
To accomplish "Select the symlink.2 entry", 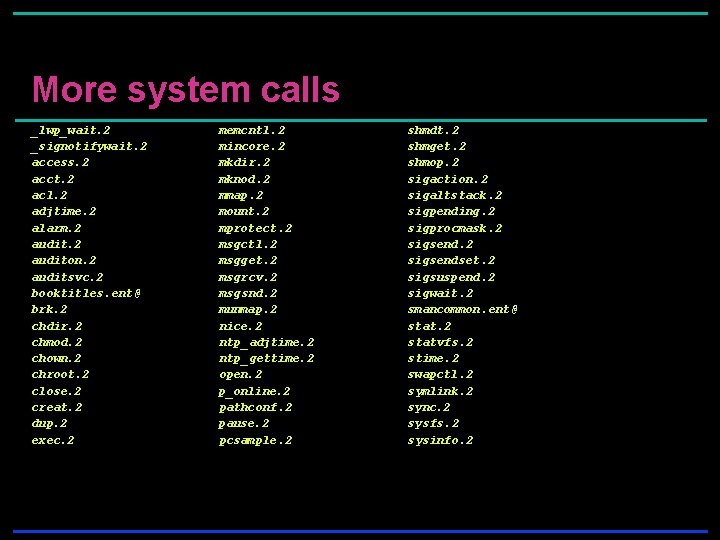I will tap(440, 392).
